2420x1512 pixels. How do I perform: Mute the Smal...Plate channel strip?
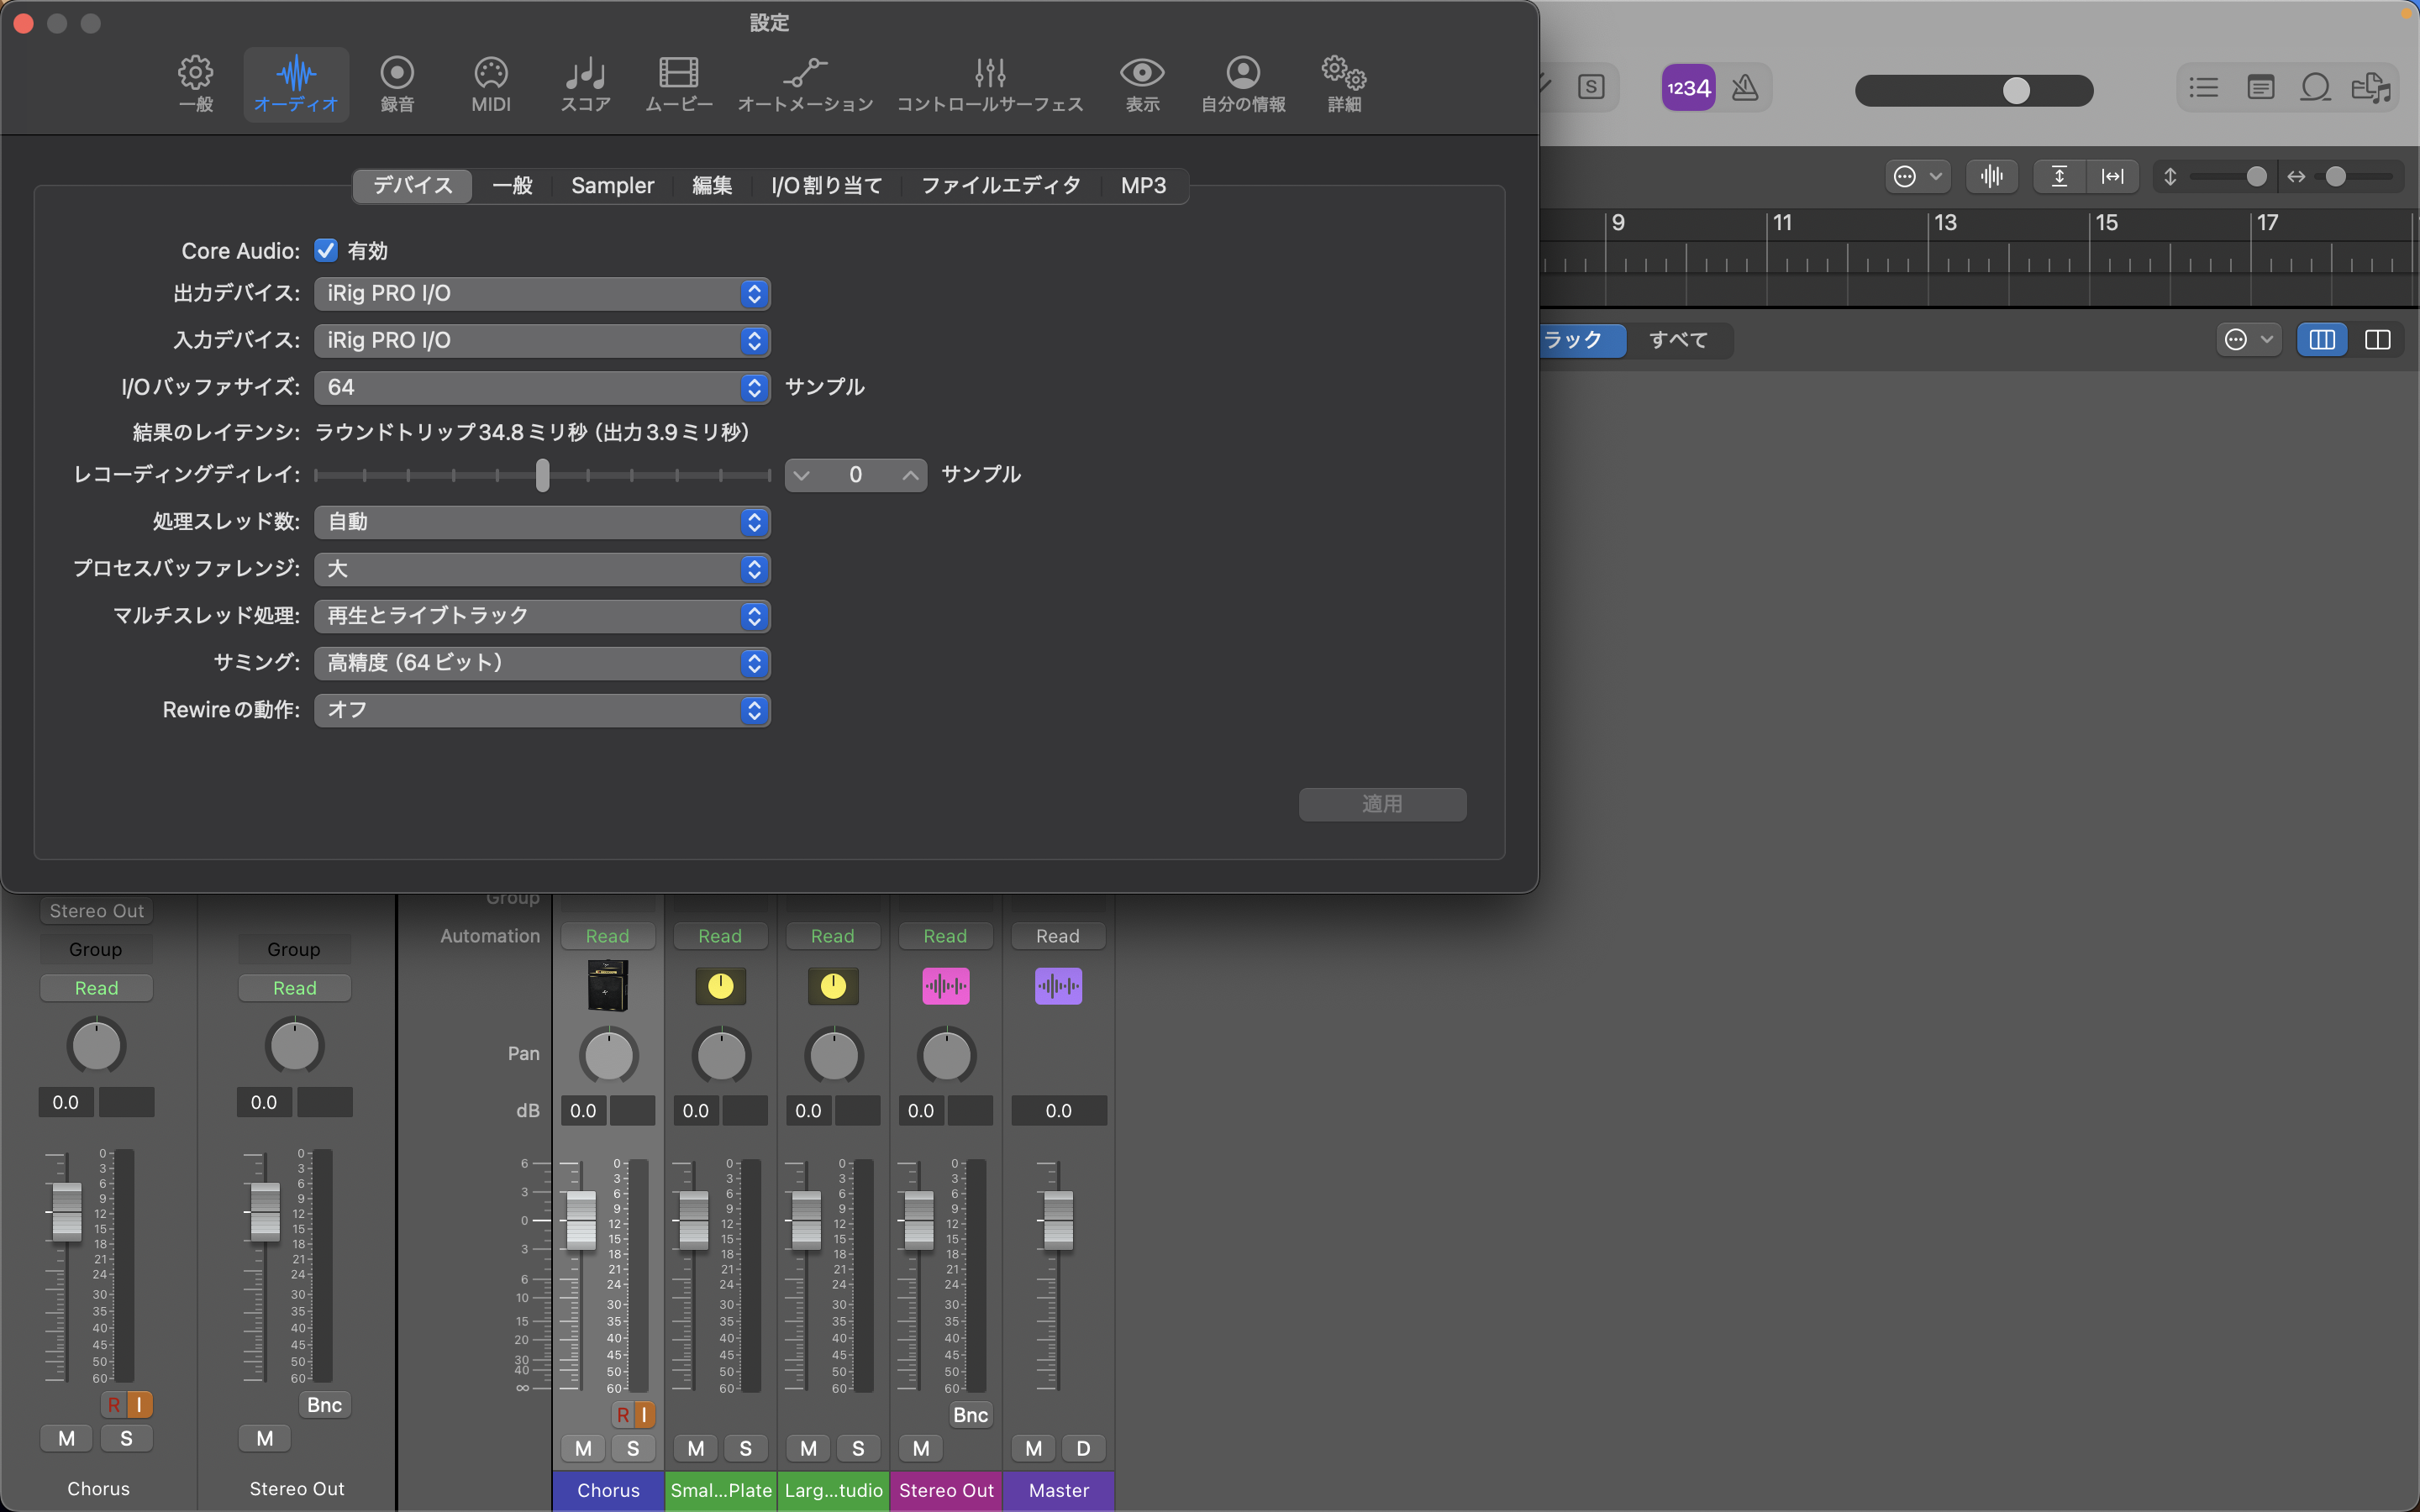pyautogui.click(x=696, y=1448)
